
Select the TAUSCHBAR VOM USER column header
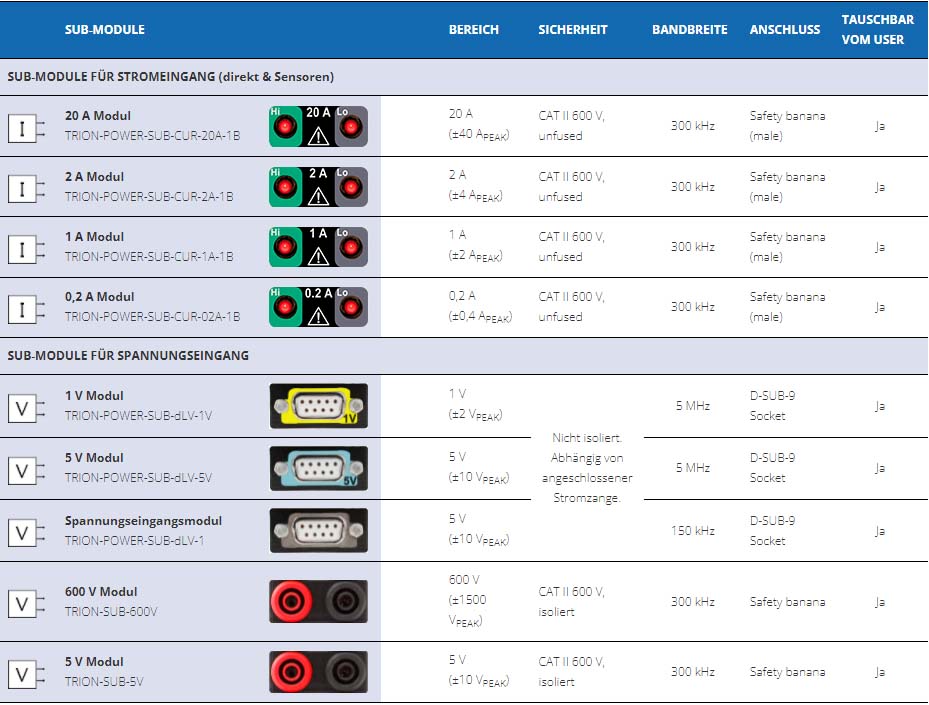tap(872, 30)
